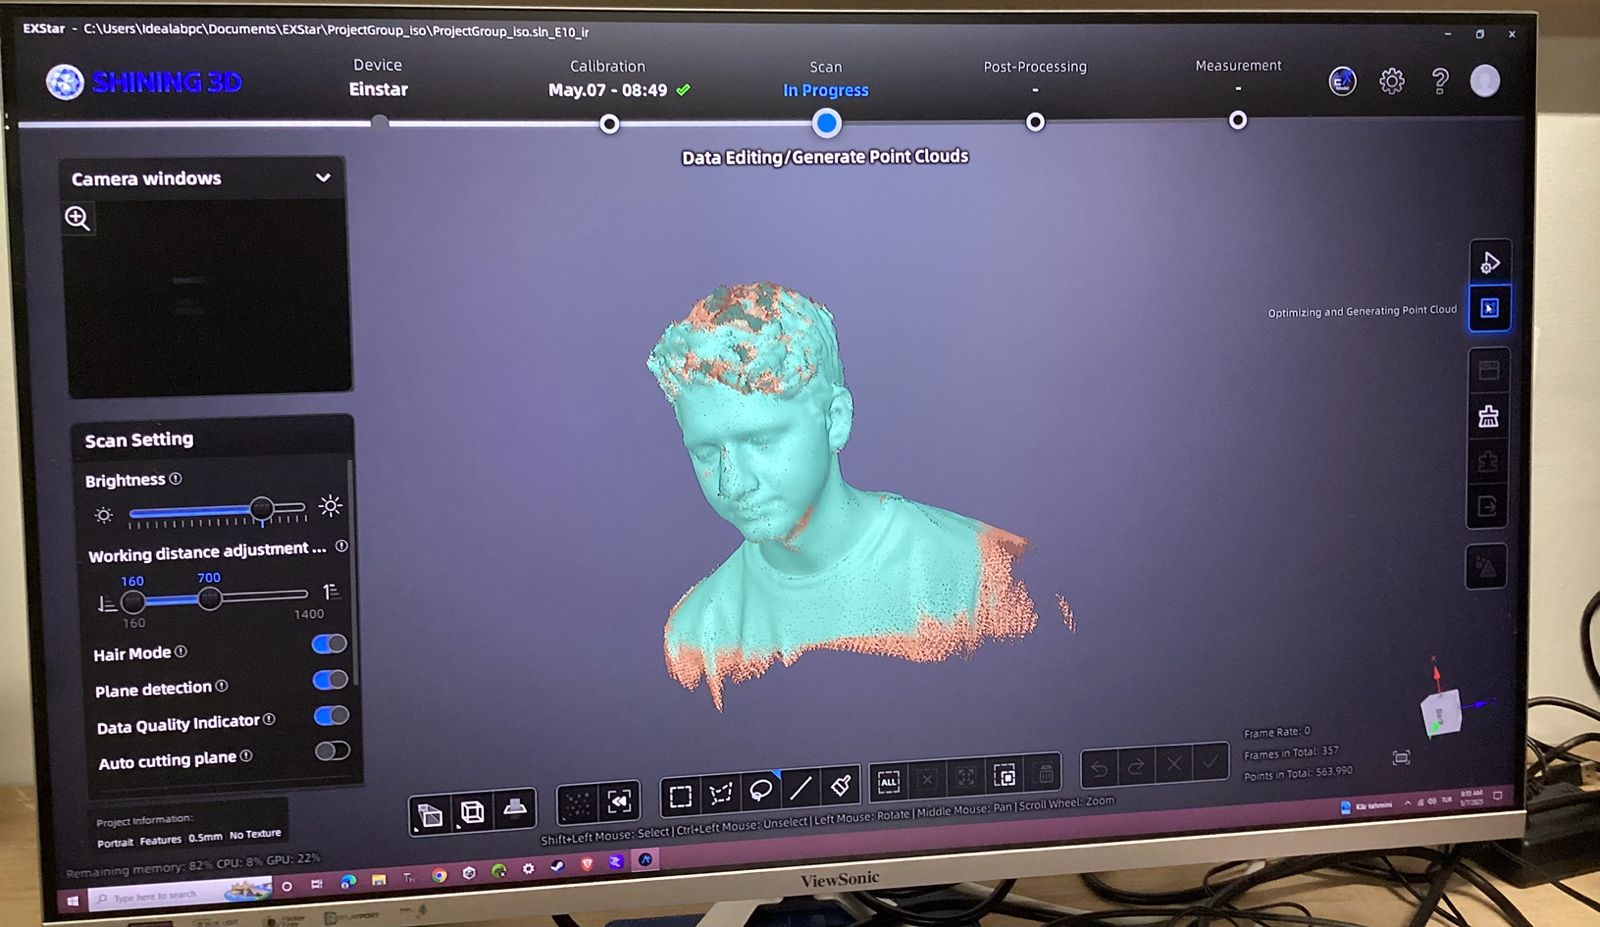Click the Measurement progress marker circle
The height and width of the screenshot is (927, 1600).
point(1237,120)
